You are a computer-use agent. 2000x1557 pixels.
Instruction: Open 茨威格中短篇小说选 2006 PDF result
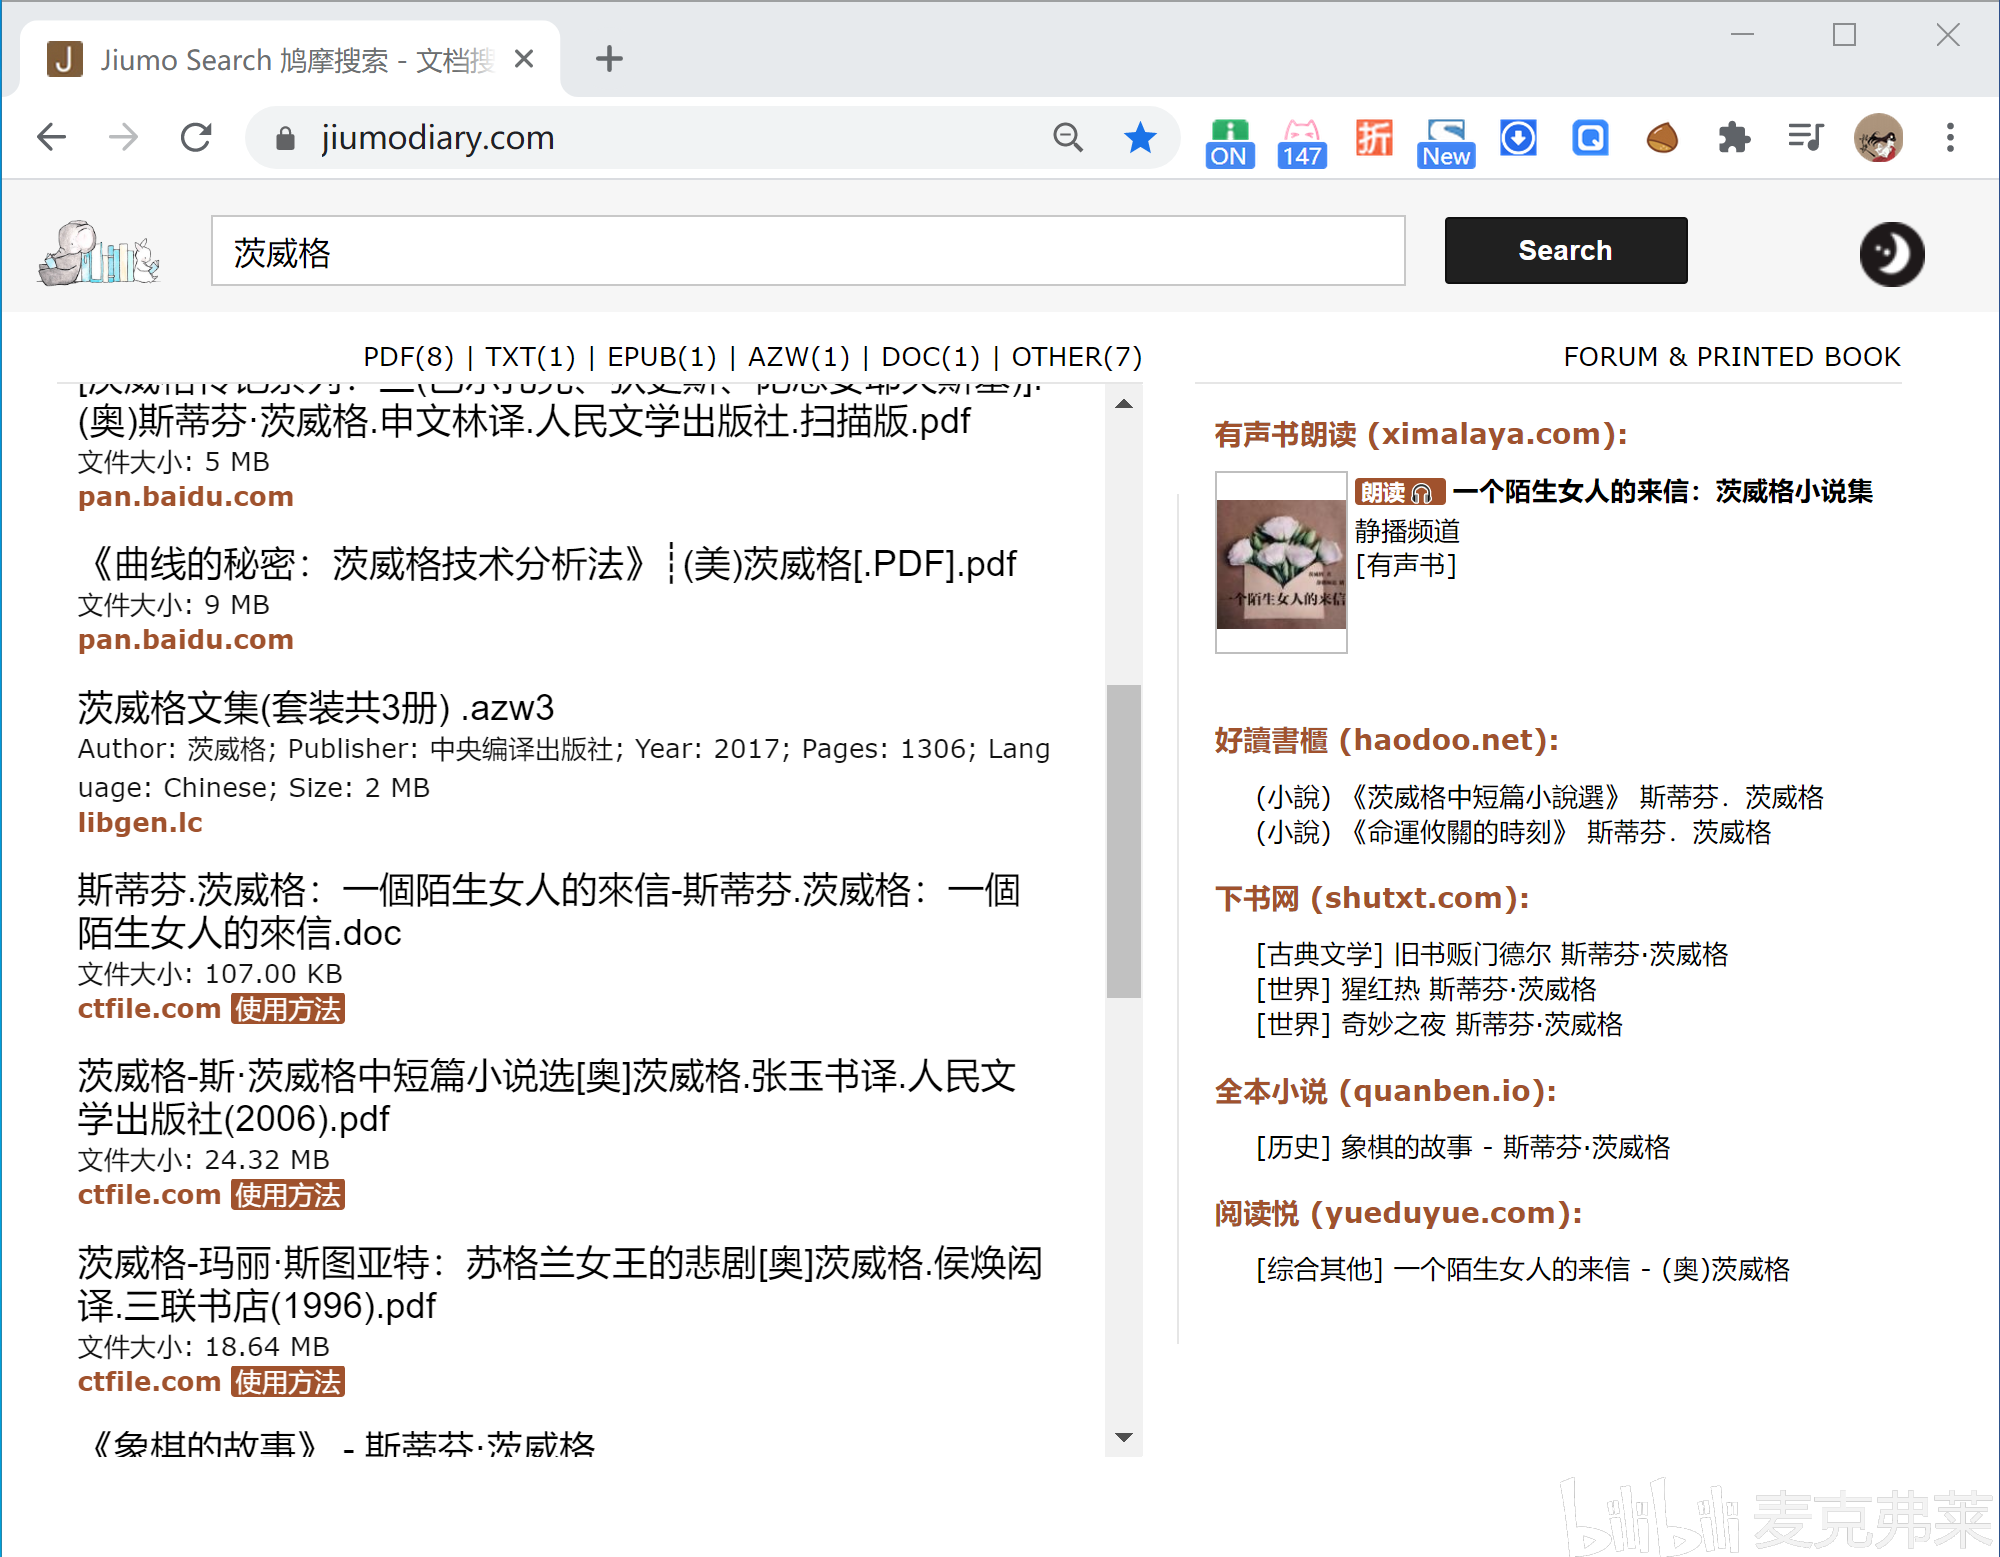click(x=547, y=1097)
